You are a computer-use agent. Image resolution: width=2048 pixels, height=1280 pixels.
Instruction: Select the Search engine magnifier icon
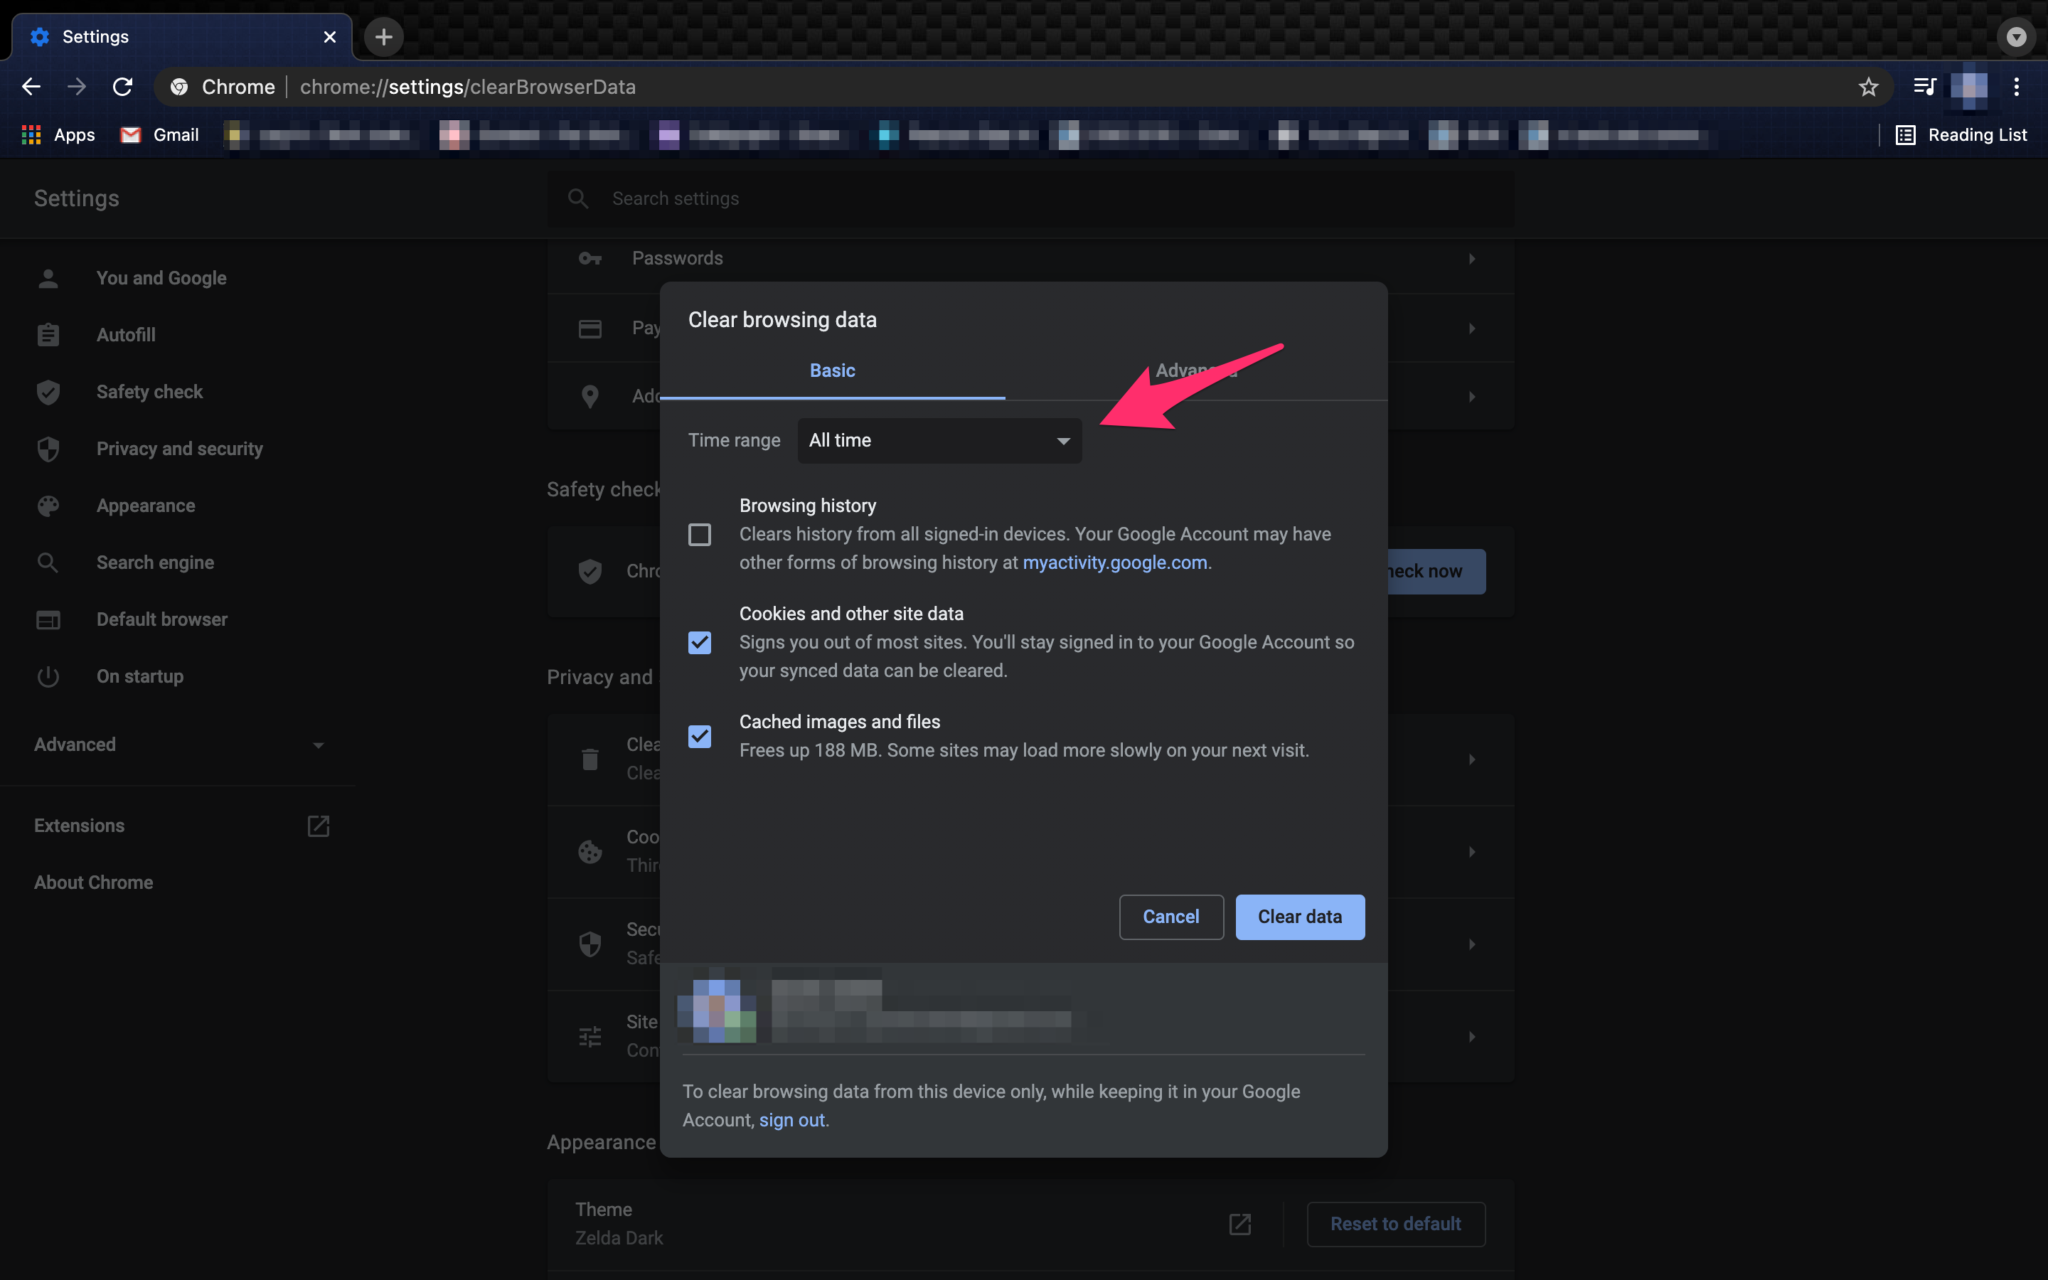click(x=48, y=562)
